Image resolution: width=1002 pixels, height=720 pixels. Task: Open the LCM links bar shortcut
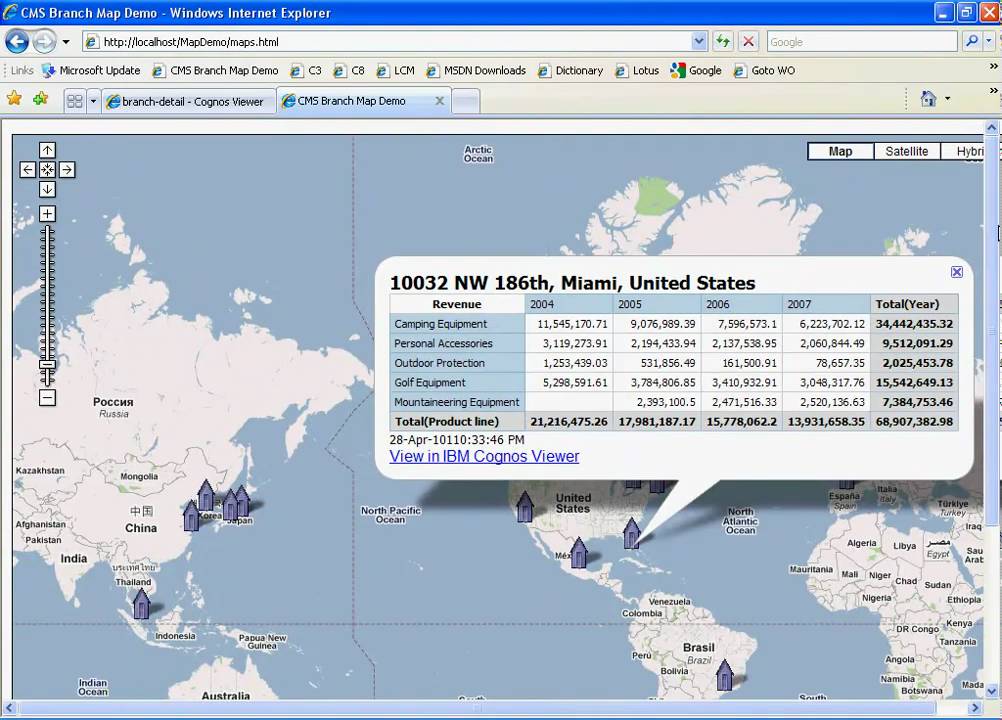point(396,70)
